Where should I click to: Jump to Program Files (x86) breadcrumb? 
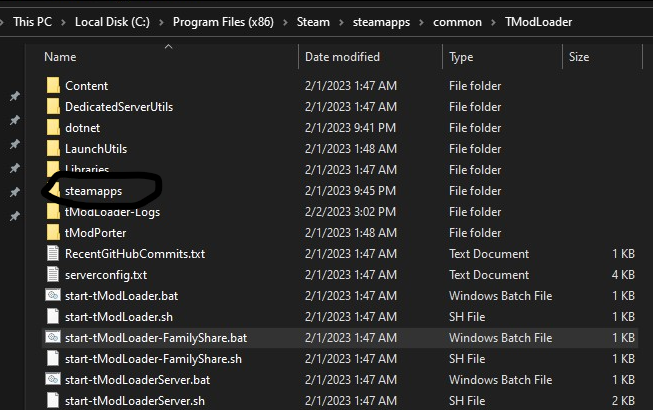click(223, 22)
